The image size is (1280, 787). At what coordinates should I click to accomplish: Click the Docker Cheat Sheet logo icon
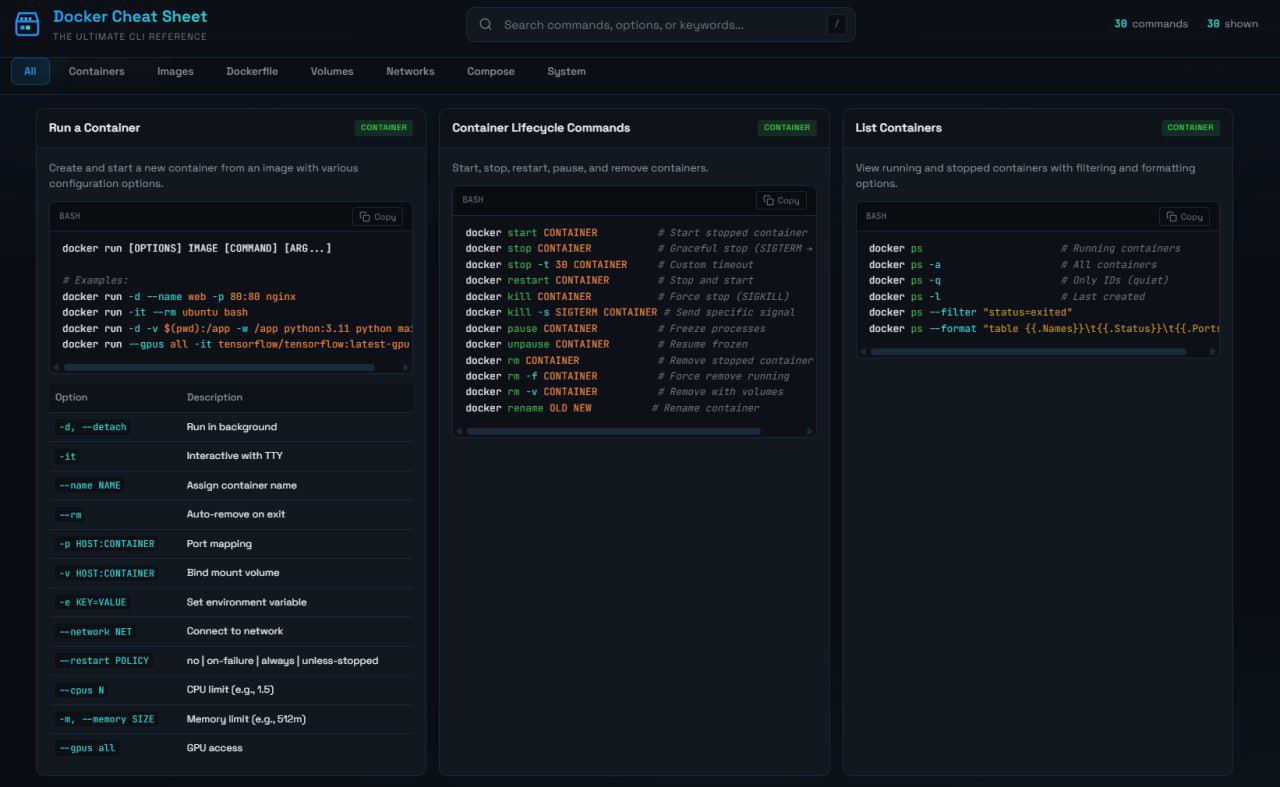pyautogui.click(x=27, y=25)
